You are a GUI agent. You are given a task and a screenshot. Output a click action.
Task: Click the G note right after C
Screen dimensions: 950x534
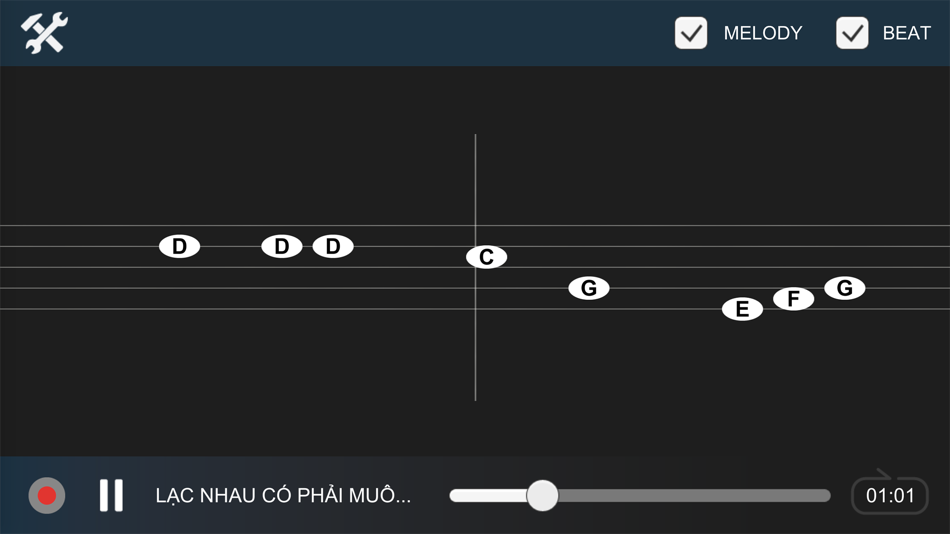point(589,288)
